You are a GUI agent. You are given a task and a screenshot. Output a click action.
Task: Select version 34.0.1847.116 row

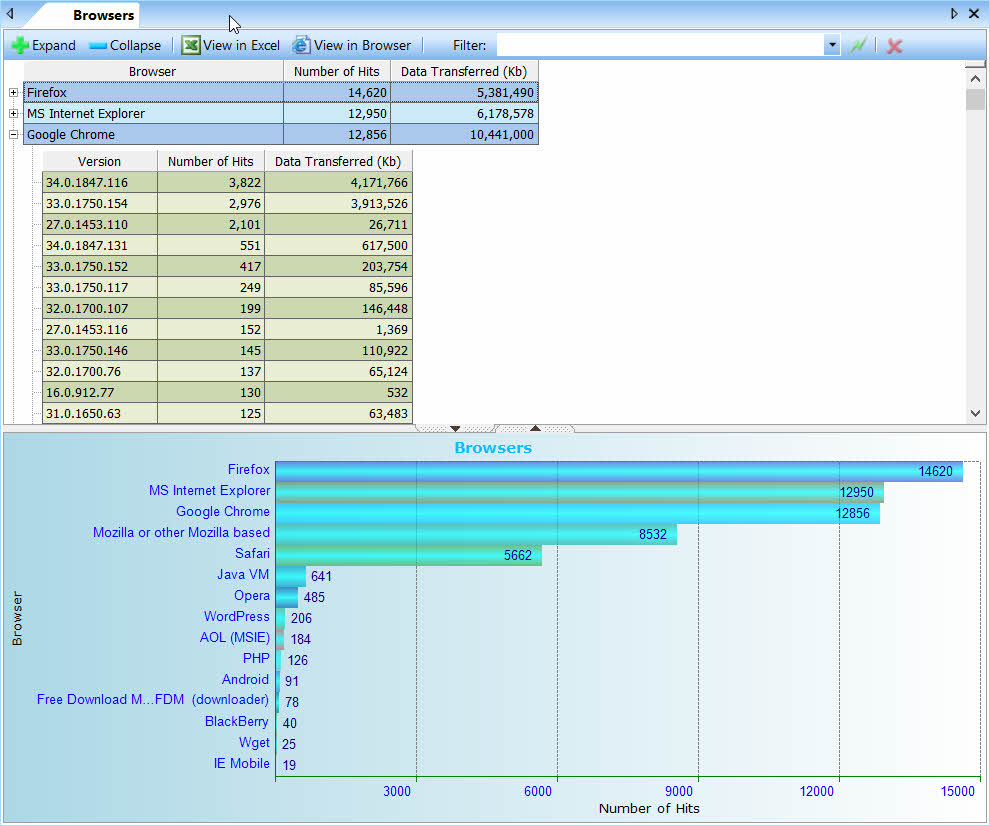point(227,183)
